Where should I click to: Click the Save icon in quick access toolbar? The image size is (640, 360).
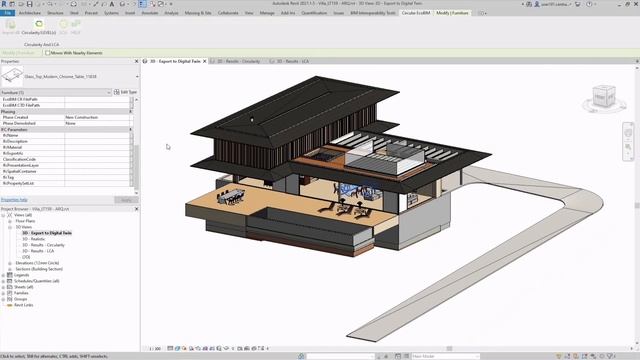coord(29,4)
